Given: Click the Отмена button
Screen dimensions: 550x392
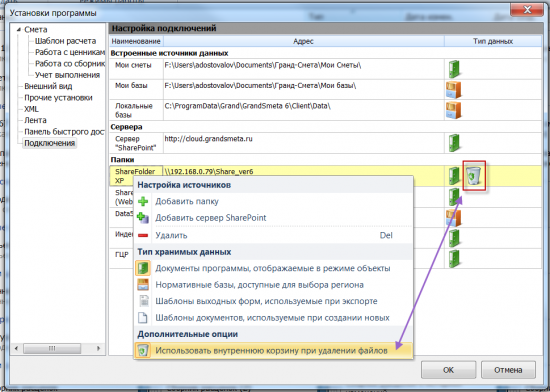Looking at the screenshot, I should pyautogui.click(x=508, y=370).
